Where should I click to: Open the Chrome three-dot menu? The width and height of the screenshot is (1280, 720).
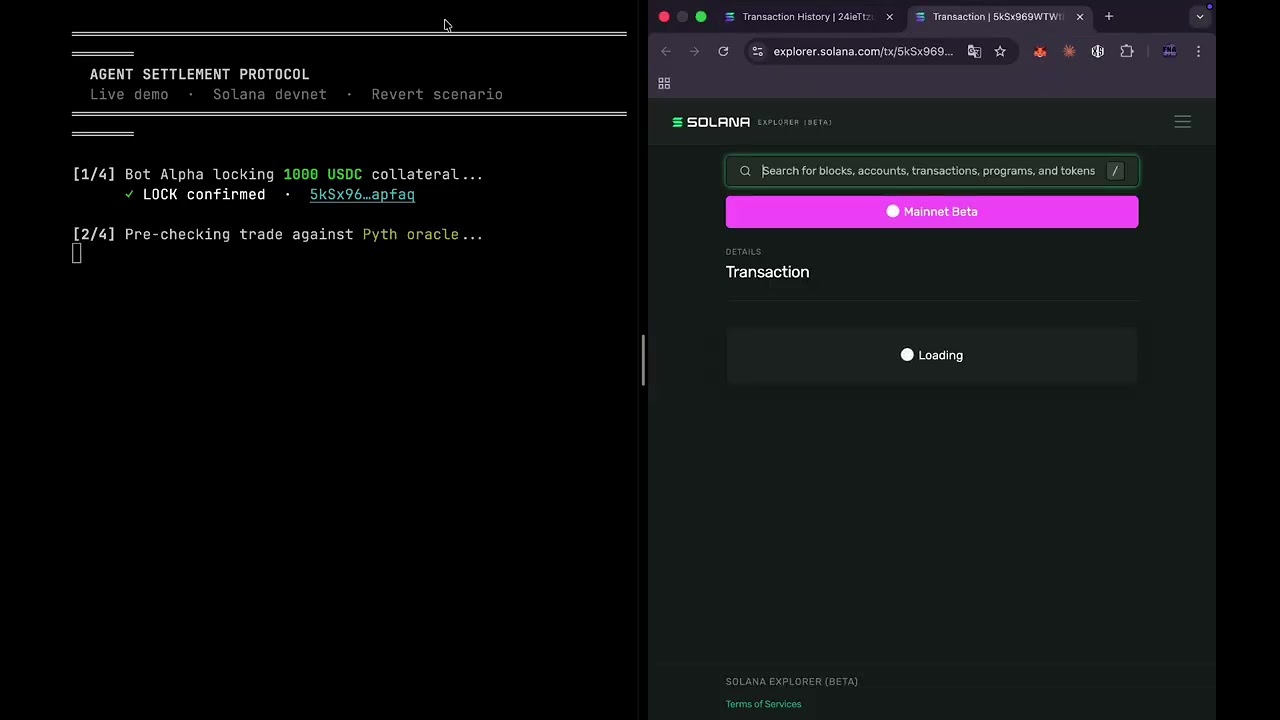(x=1198, y=51)
